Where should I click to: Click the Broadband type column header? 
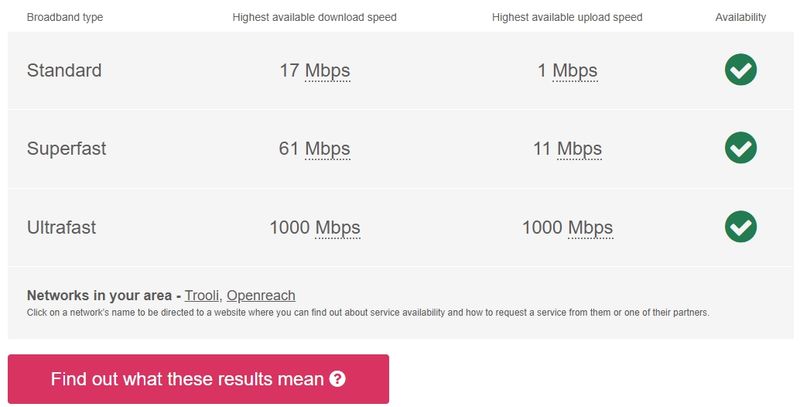65,17
